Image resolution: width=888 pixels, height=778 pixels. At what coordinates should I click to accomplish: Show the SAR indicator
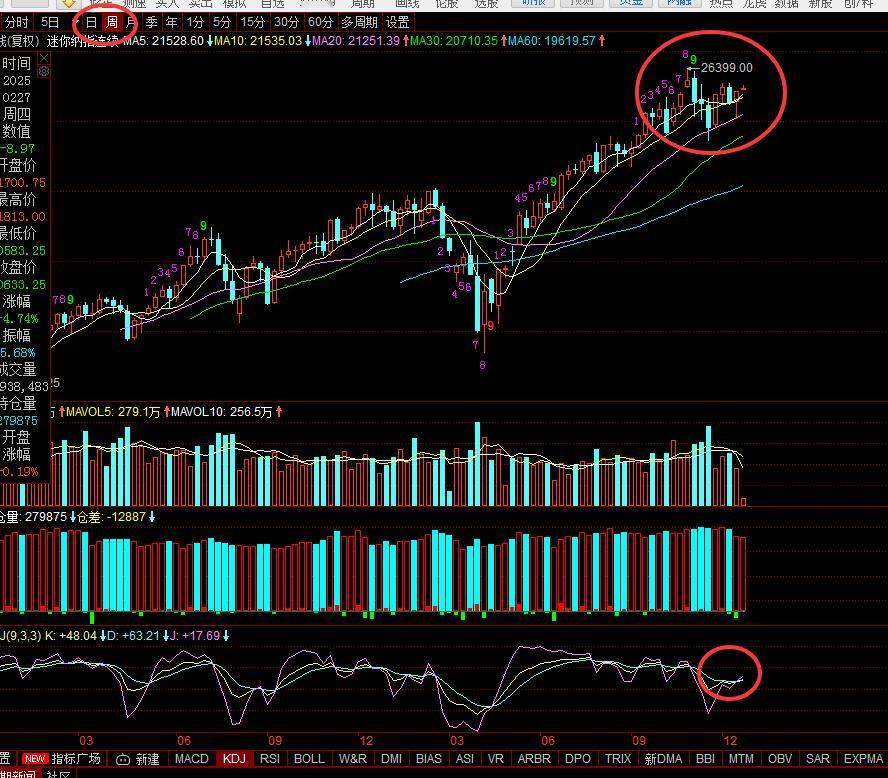(817, 759)
